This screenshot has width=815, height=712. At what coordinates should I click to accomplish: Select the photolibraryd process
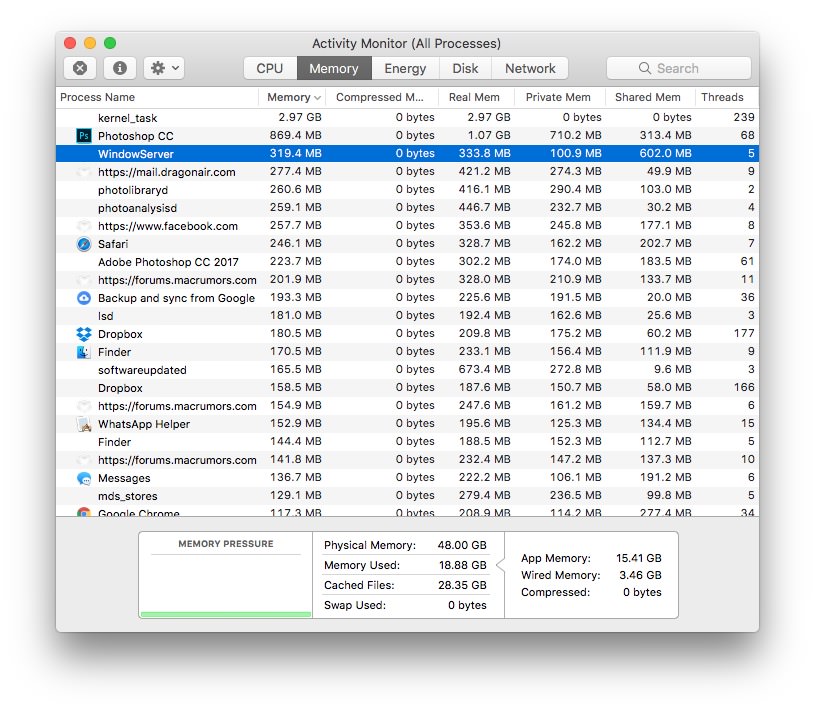[x=133, y=190]
